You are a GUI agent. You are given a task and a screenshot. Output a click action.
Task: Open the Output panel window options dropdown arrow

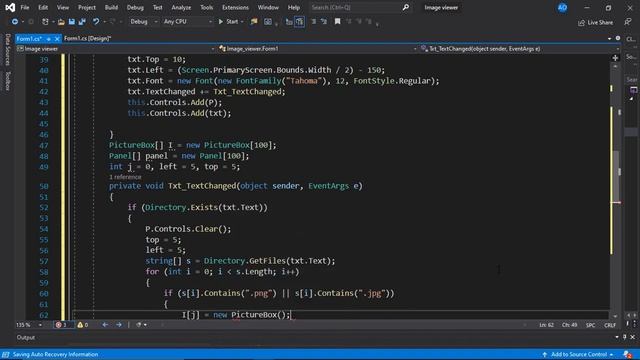tap(617, 337)
